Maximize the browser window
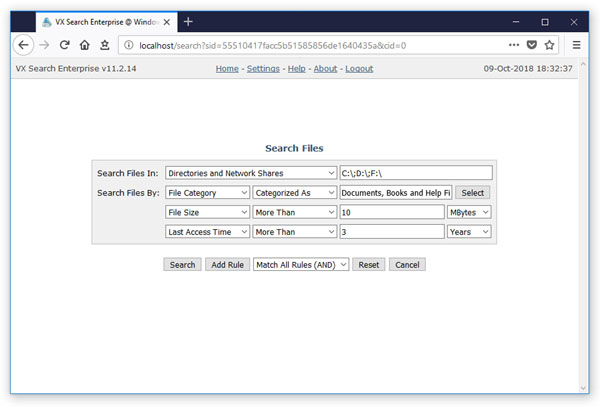The width and height of the screenshot is (600, 406). [x=545, y=22]
